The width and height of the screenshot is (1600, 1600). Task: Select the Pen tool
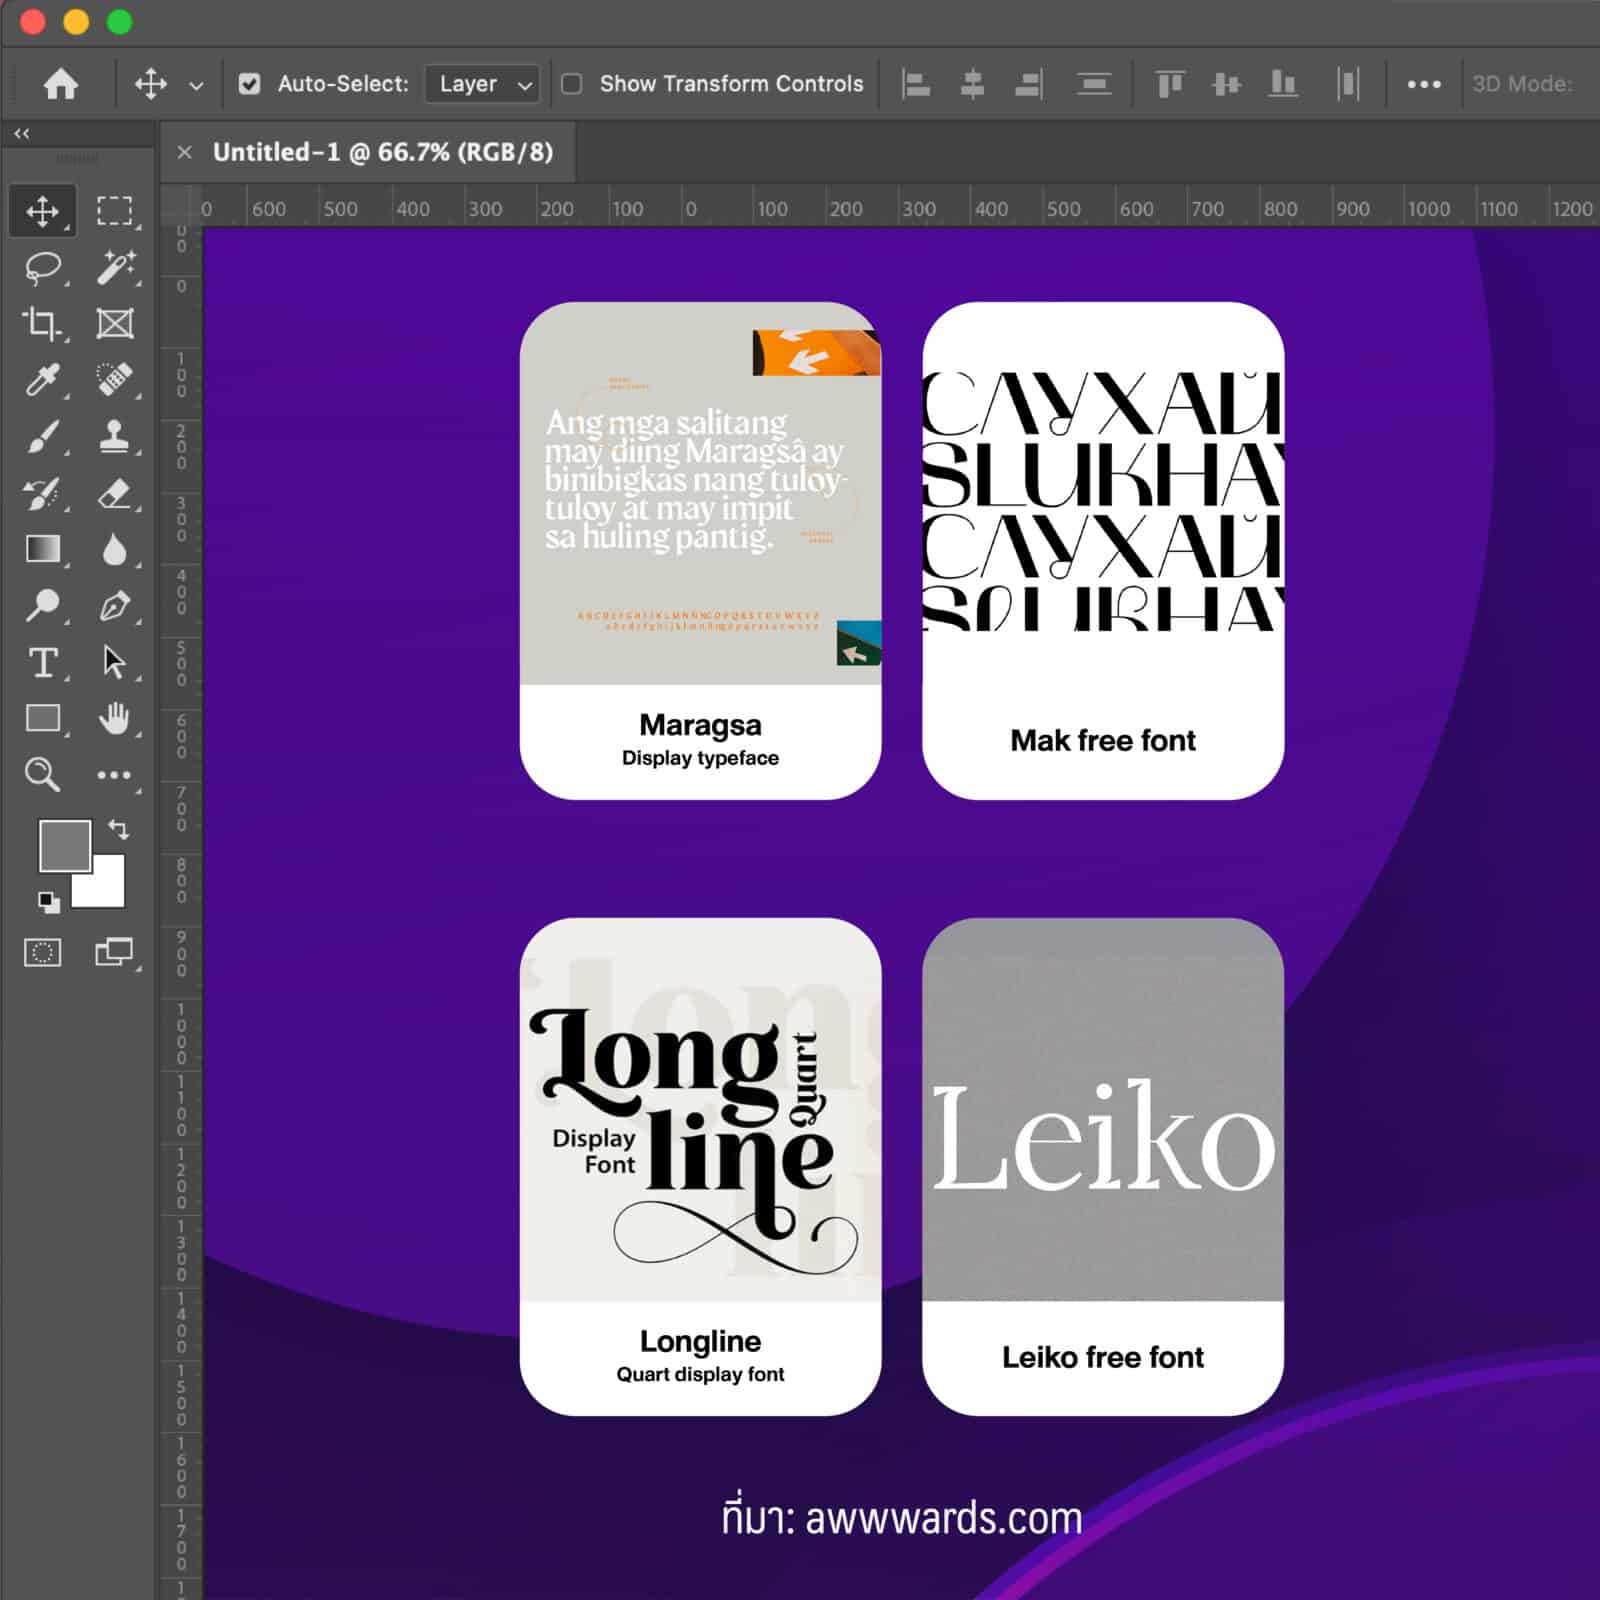click(114, 606)
